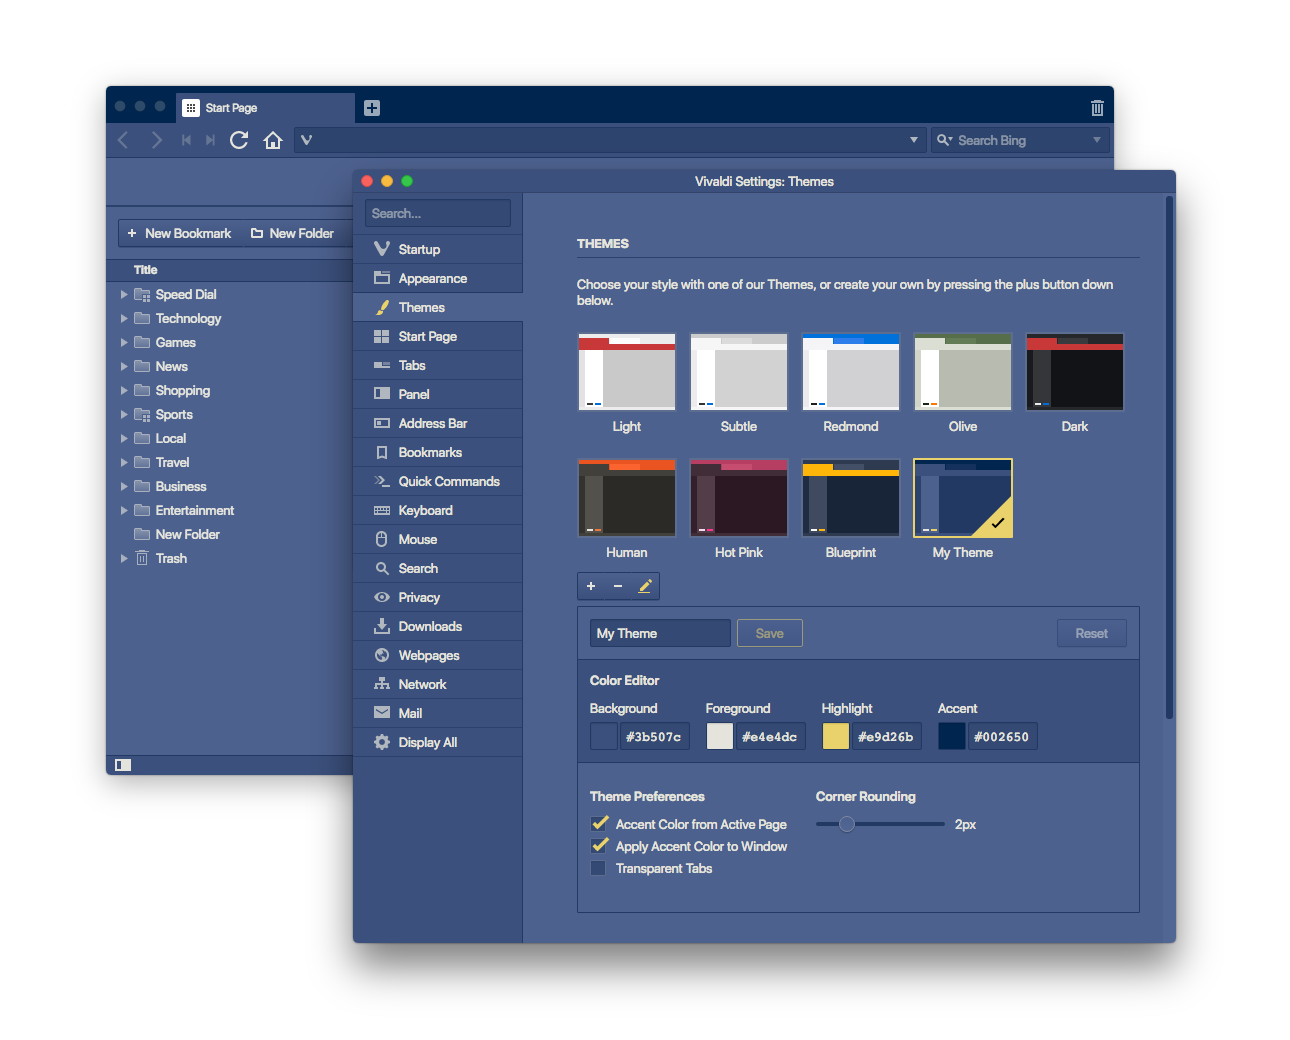Enable the Transparent Tabs checkbox
The width and height of the screenshot is (1290, 1040).
(x=598, y=868)
